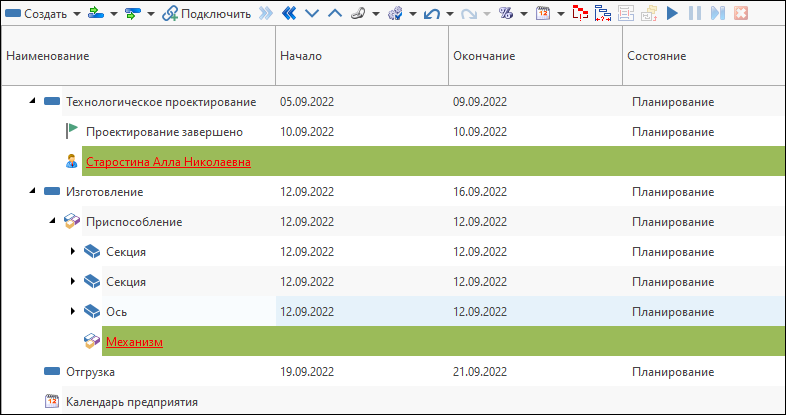Click the insert-task-below icon with green arrow
This screenshot has width=786, height=415.
(133, 14)
